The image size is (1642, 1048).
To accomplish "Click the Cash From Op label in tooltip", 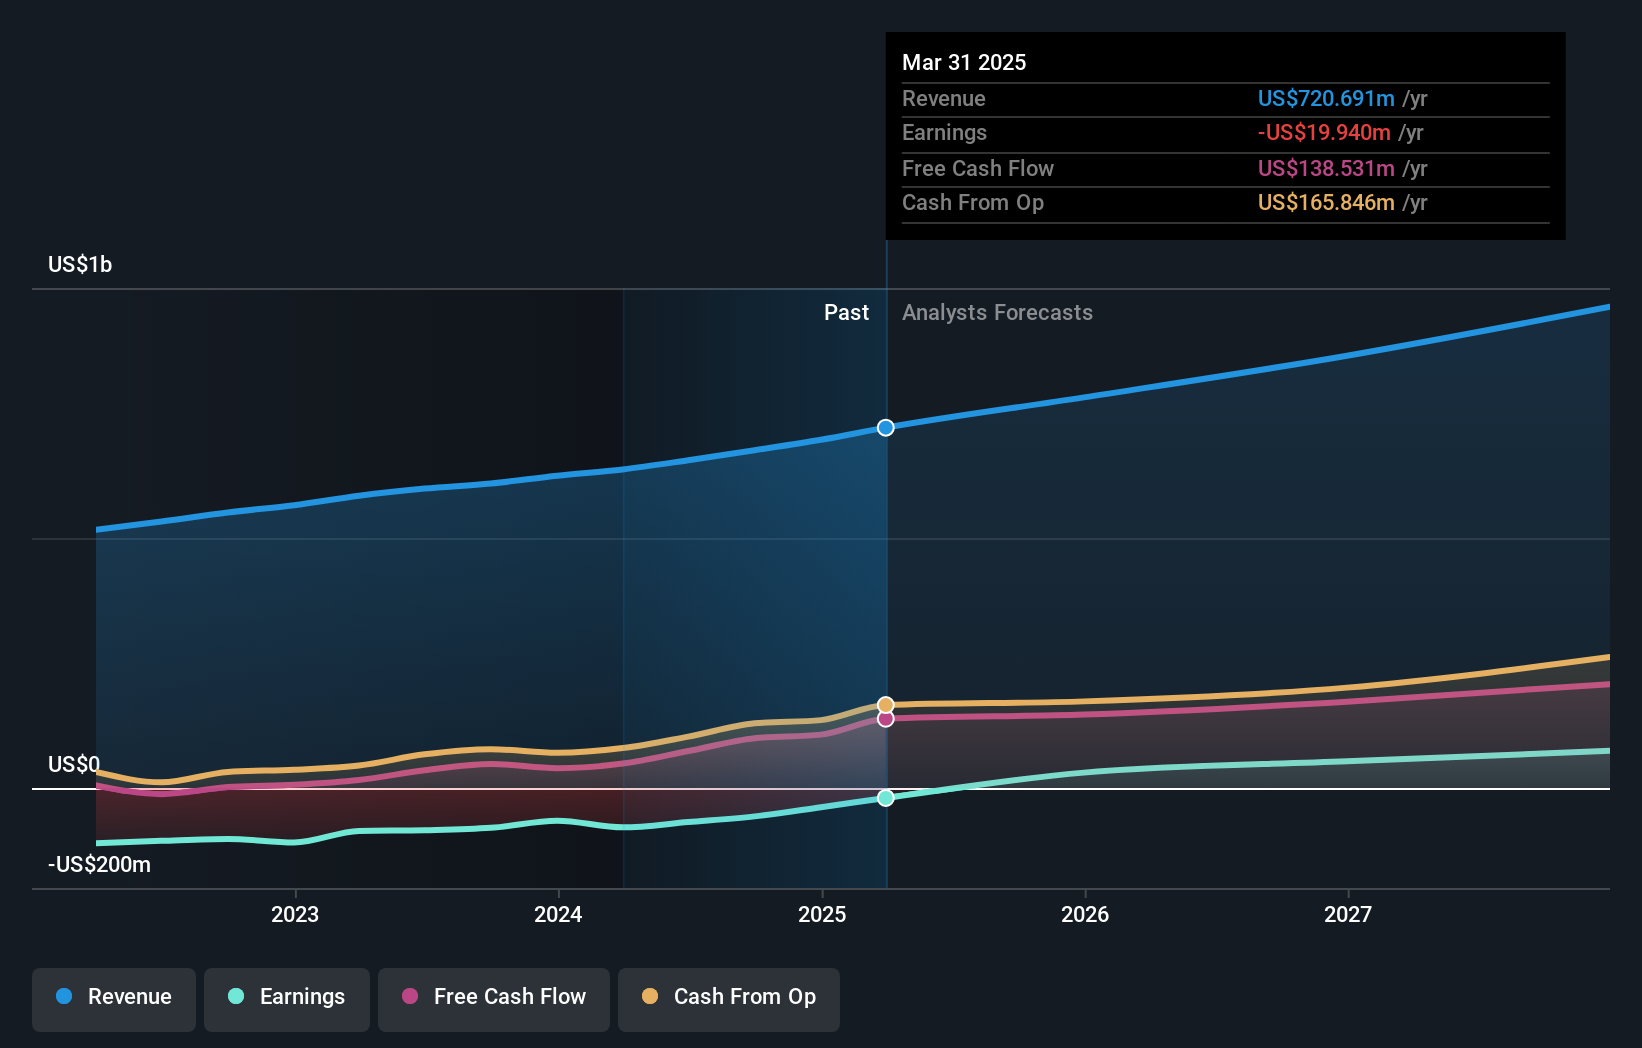I will click(973, 202).
